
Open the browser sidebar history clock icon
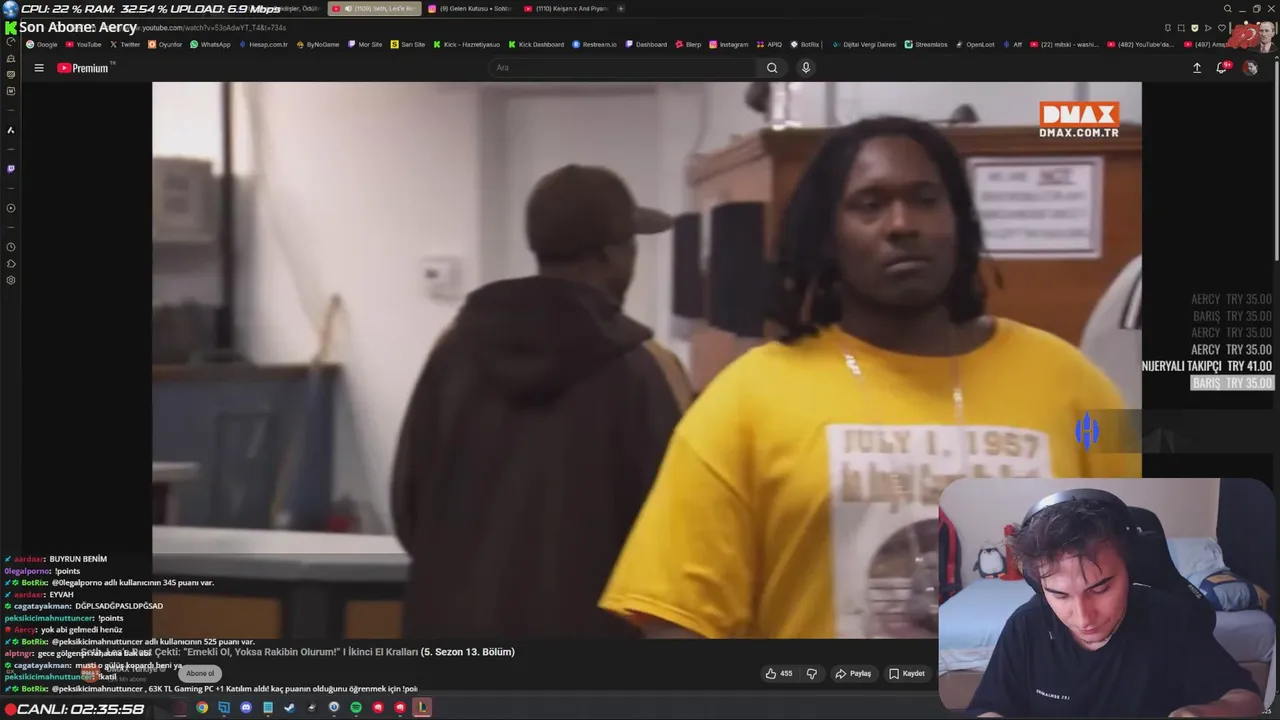pos(11,247)
